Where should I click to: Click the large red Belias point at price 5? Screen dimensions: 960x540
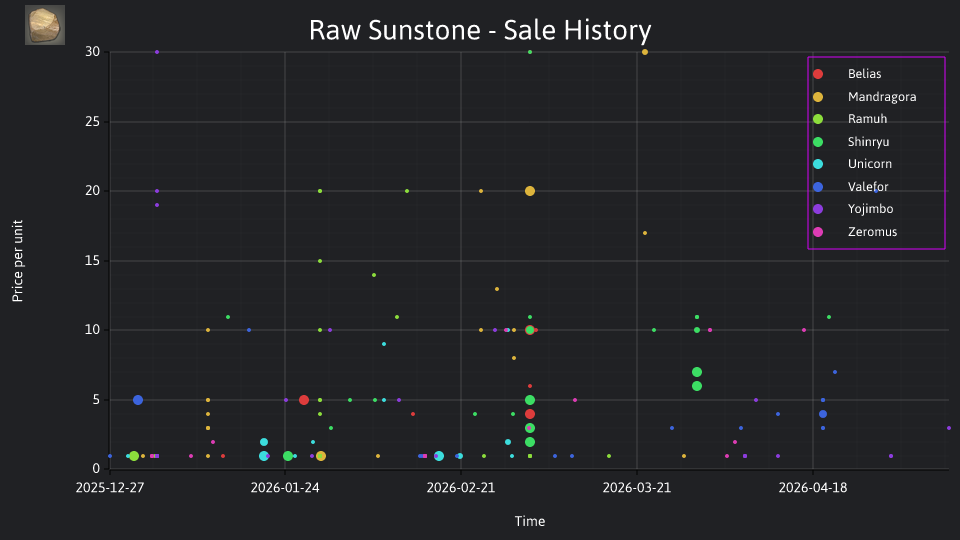click(304, 400)
